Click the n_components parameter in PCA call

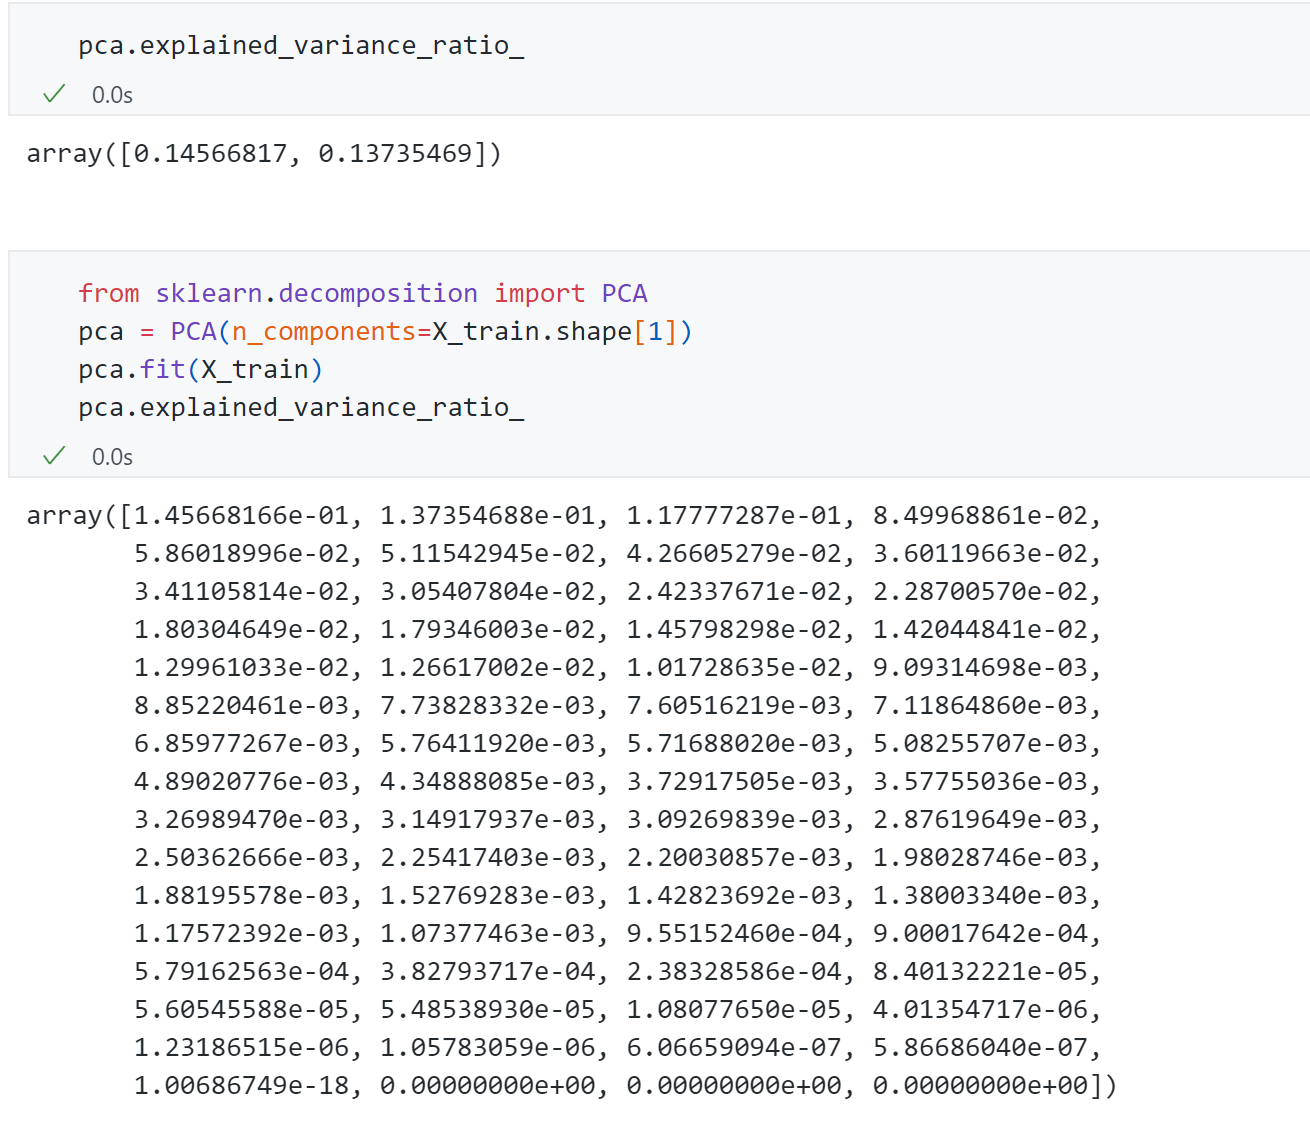pos(323,332)
